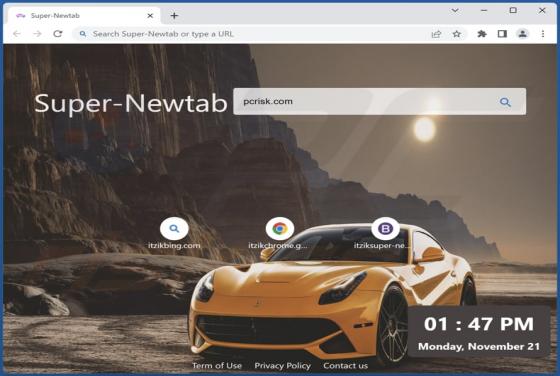
Task: Reload the current page
Action: pos(58,34)
